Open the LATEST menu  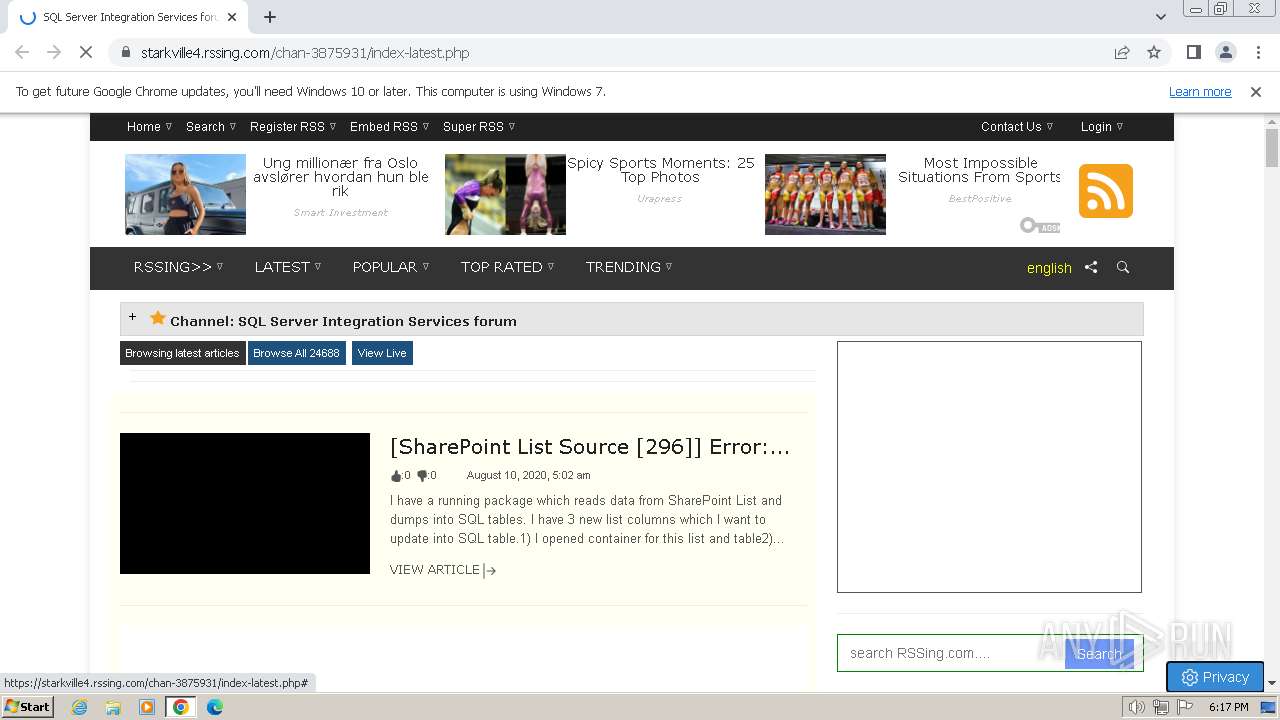(x=288, y=267)
